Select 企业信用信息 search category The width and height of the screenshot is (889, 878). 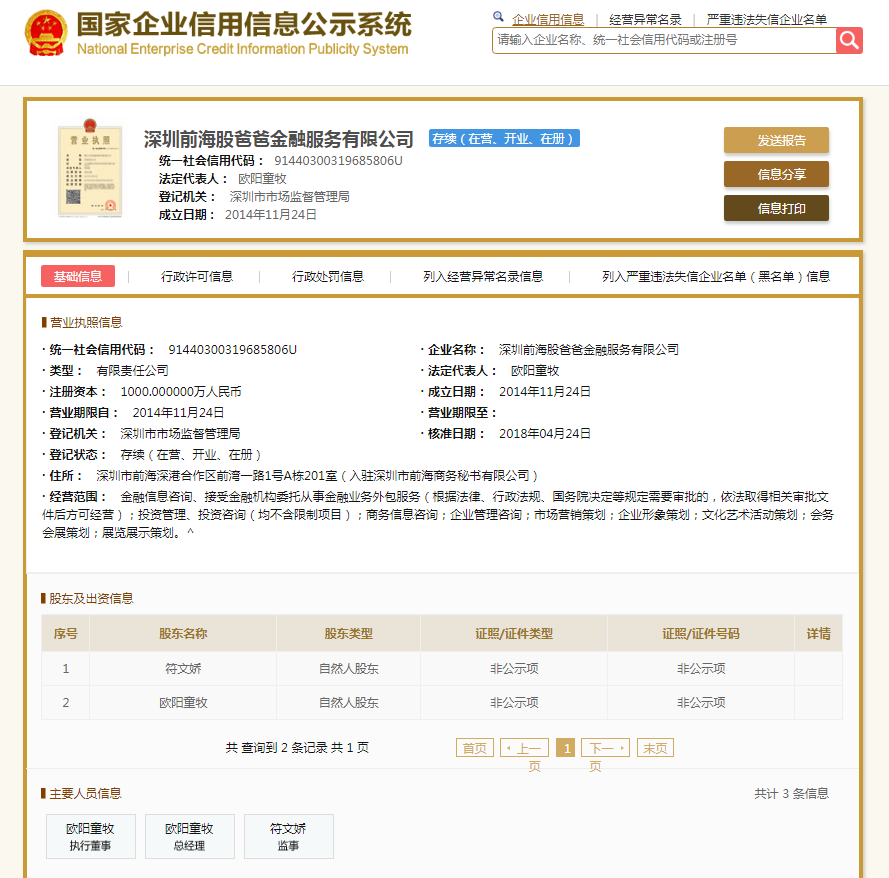(547, 19)
